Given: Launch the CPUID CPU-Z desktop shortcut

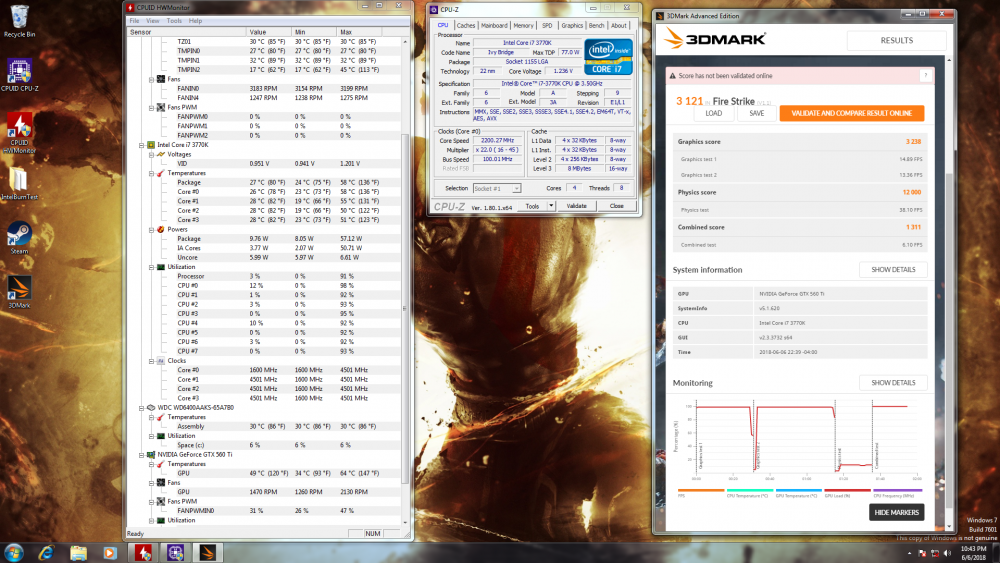Looking at the screenshot, I should pyautogui.click(x=19, y=75).
